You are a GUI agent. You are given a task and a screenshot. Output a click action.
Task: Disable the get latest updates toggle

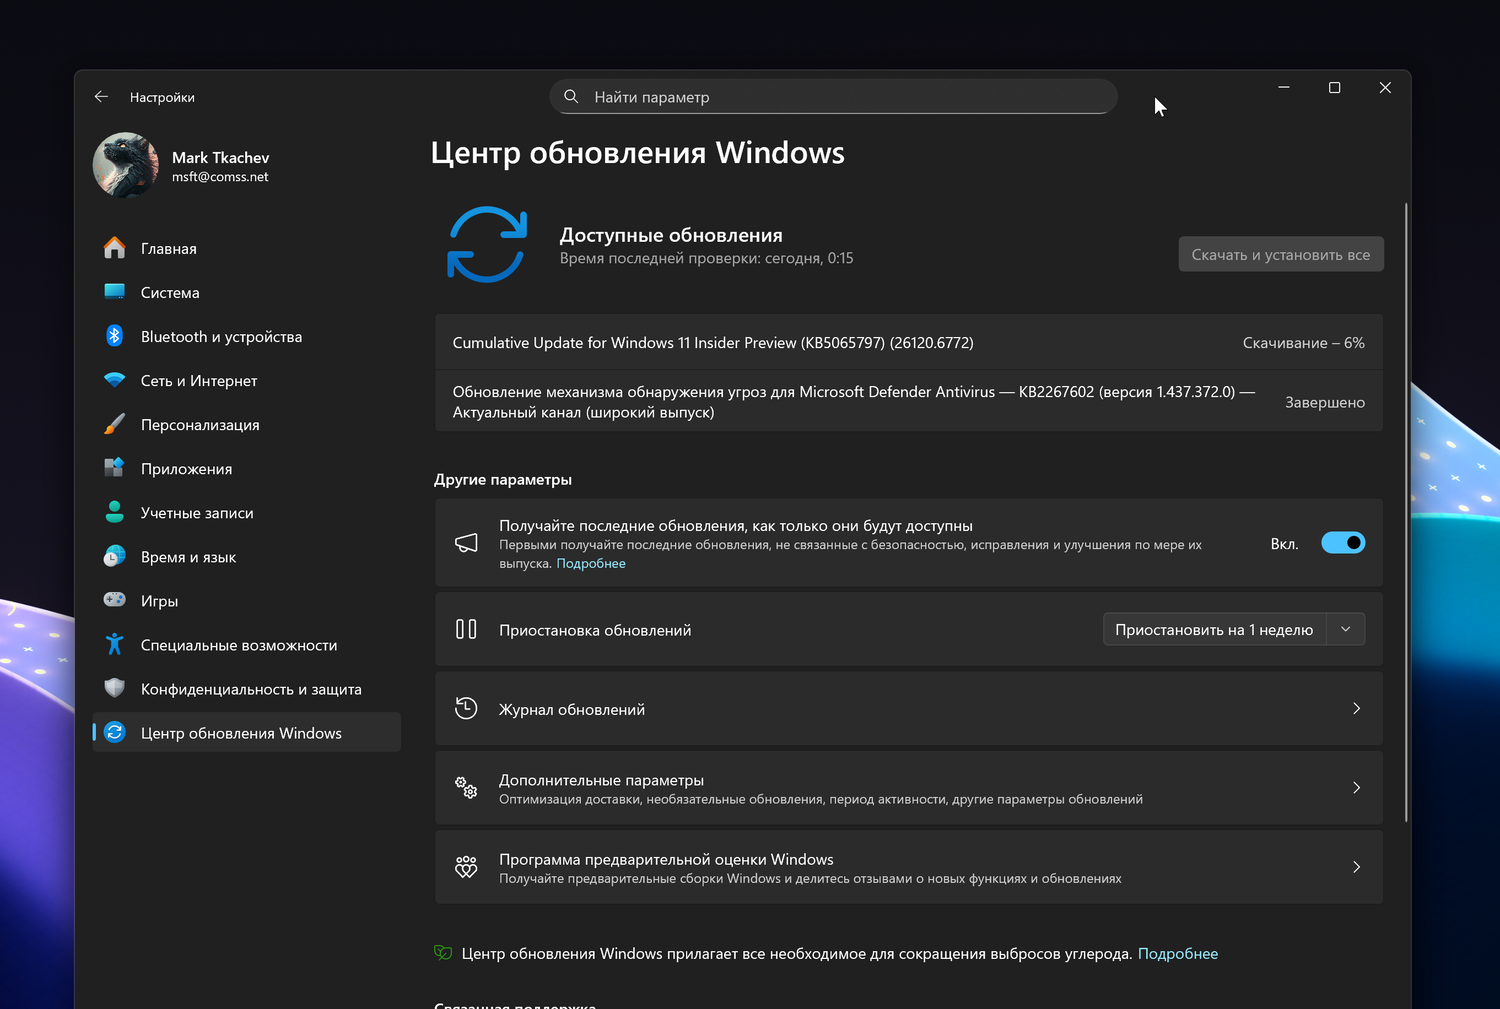[1343, 543]
